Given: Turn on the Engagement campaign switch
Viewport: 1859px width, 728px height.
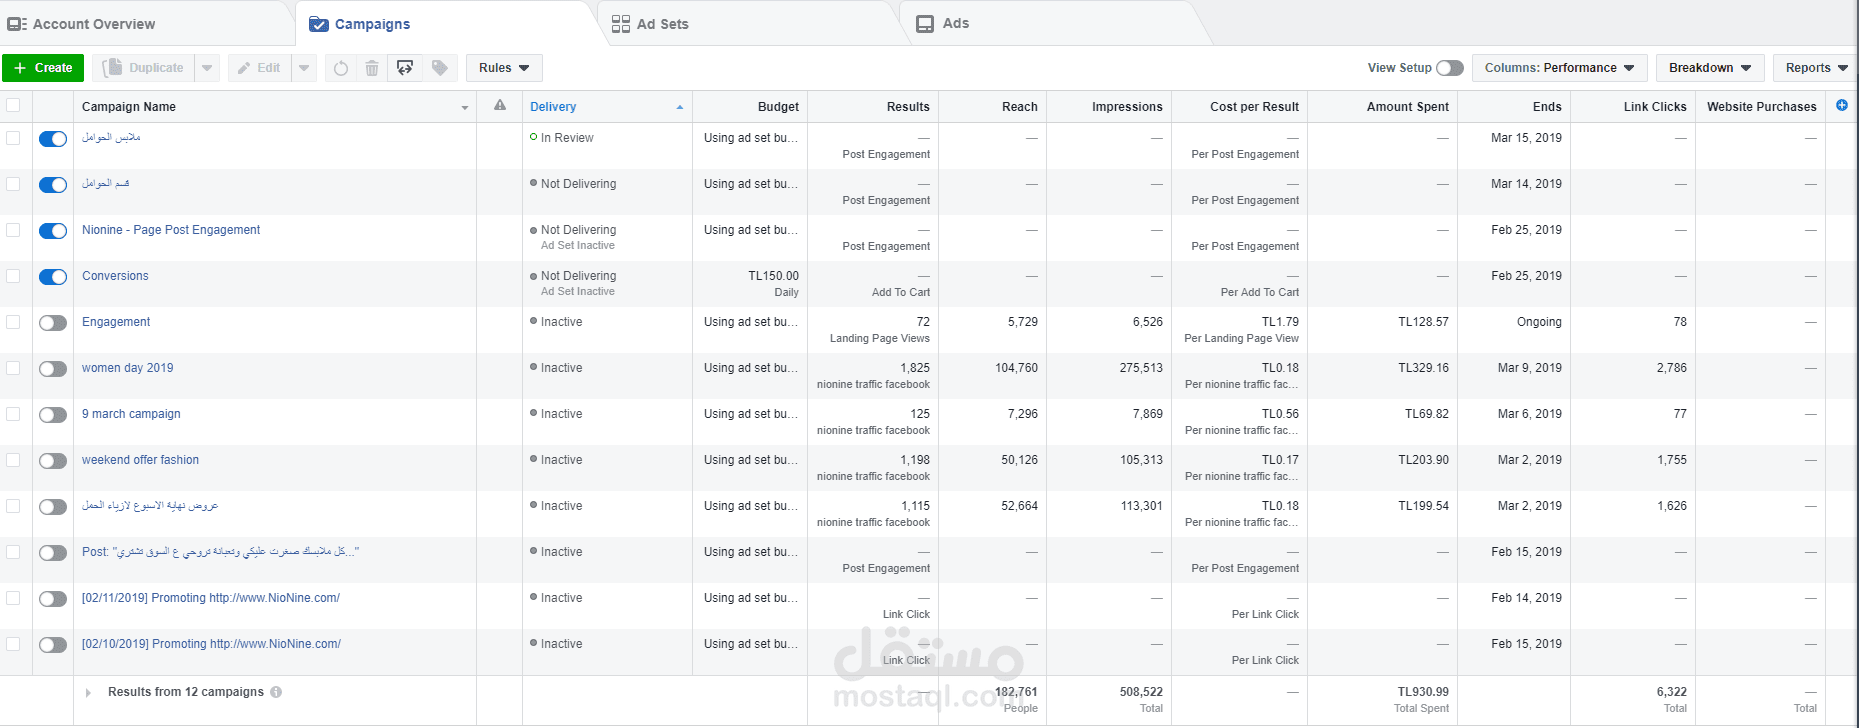Looking at the screenshot, I should pos(53,323).
